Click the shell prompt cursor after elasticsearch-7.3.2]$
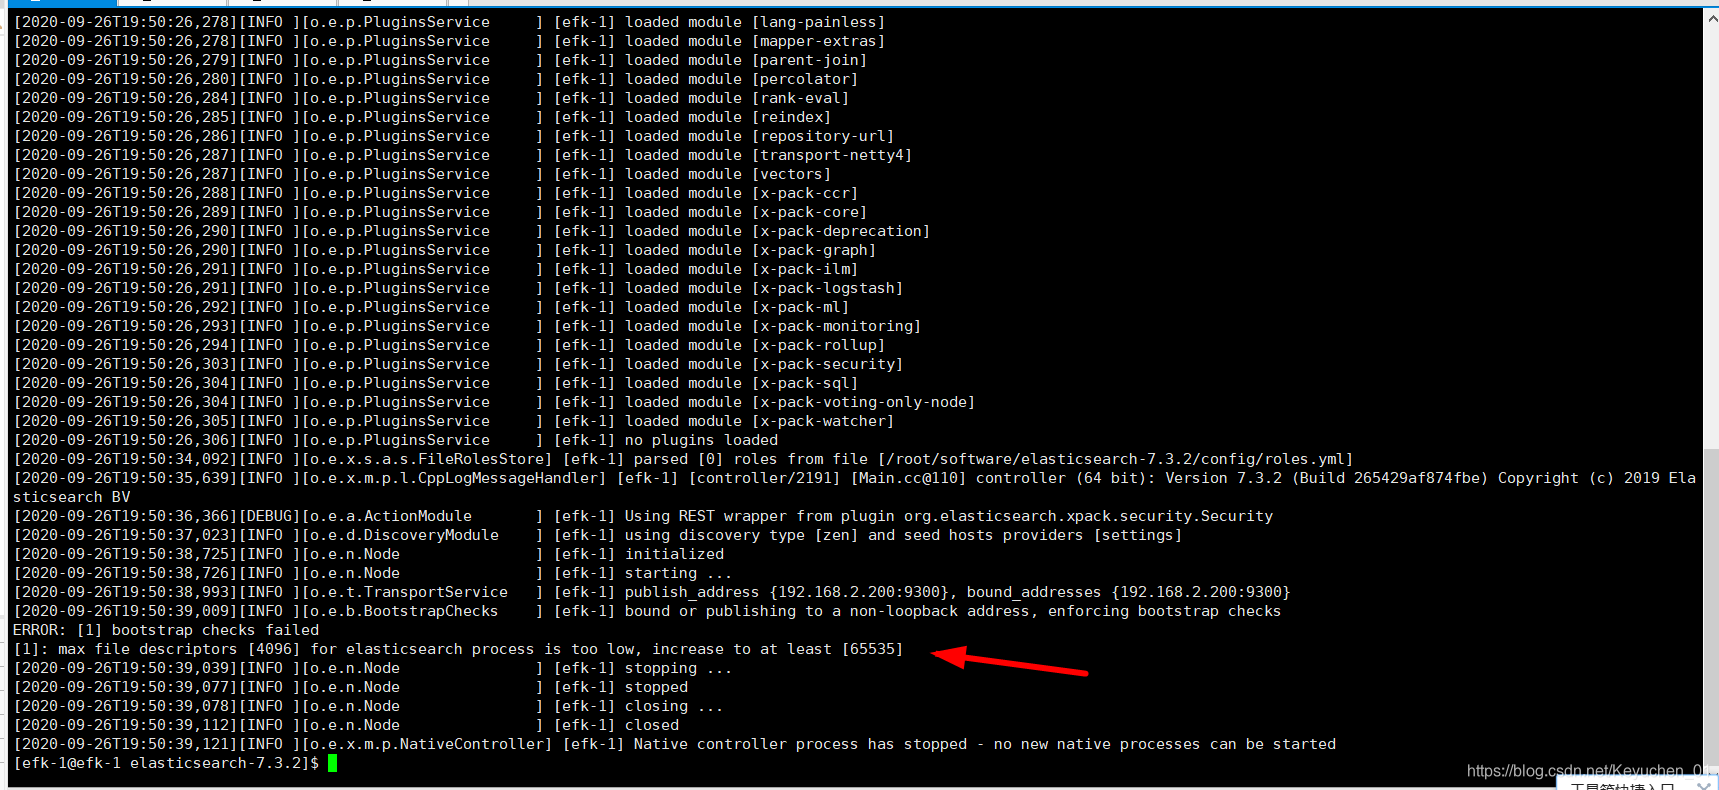This screenshot has height=790, width=1719. point(333,763)
